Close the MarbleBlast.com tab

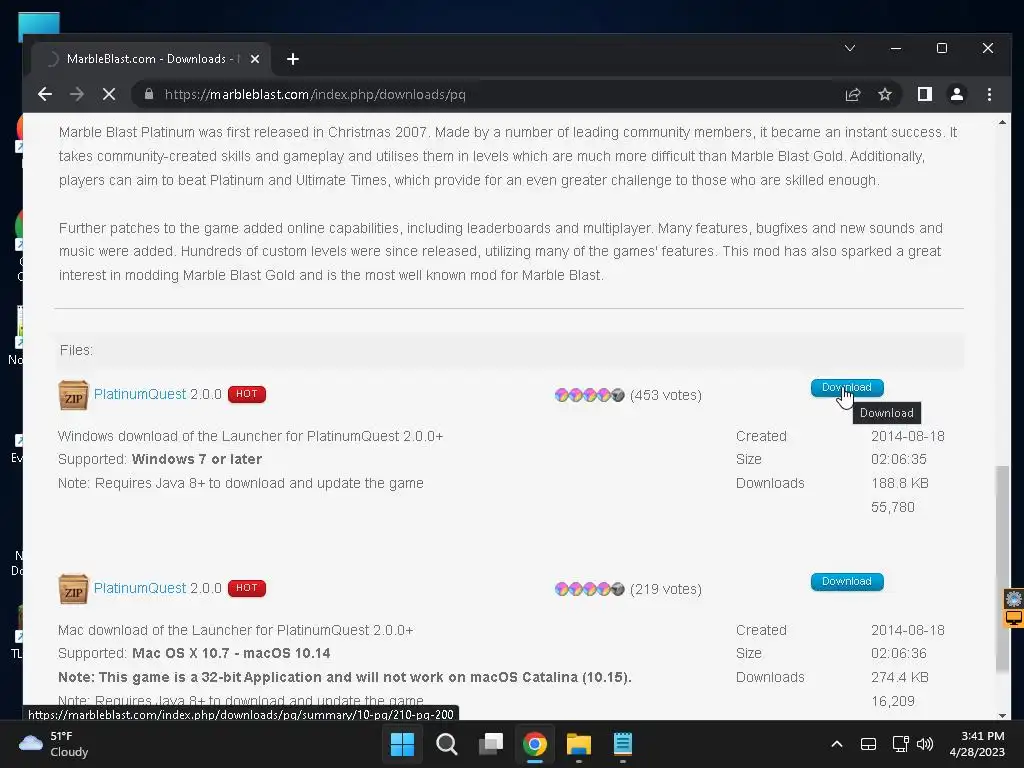(255, 59)
